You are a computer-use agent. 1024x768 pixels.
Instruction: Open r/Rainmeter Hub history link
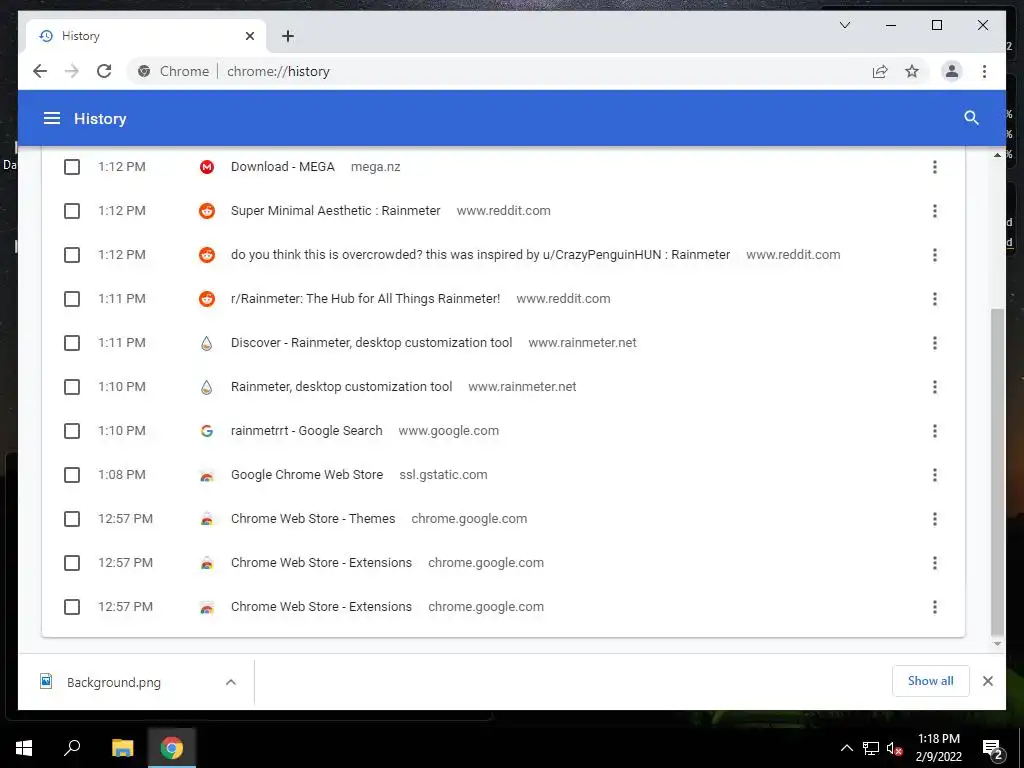click(x=365, y=298)
